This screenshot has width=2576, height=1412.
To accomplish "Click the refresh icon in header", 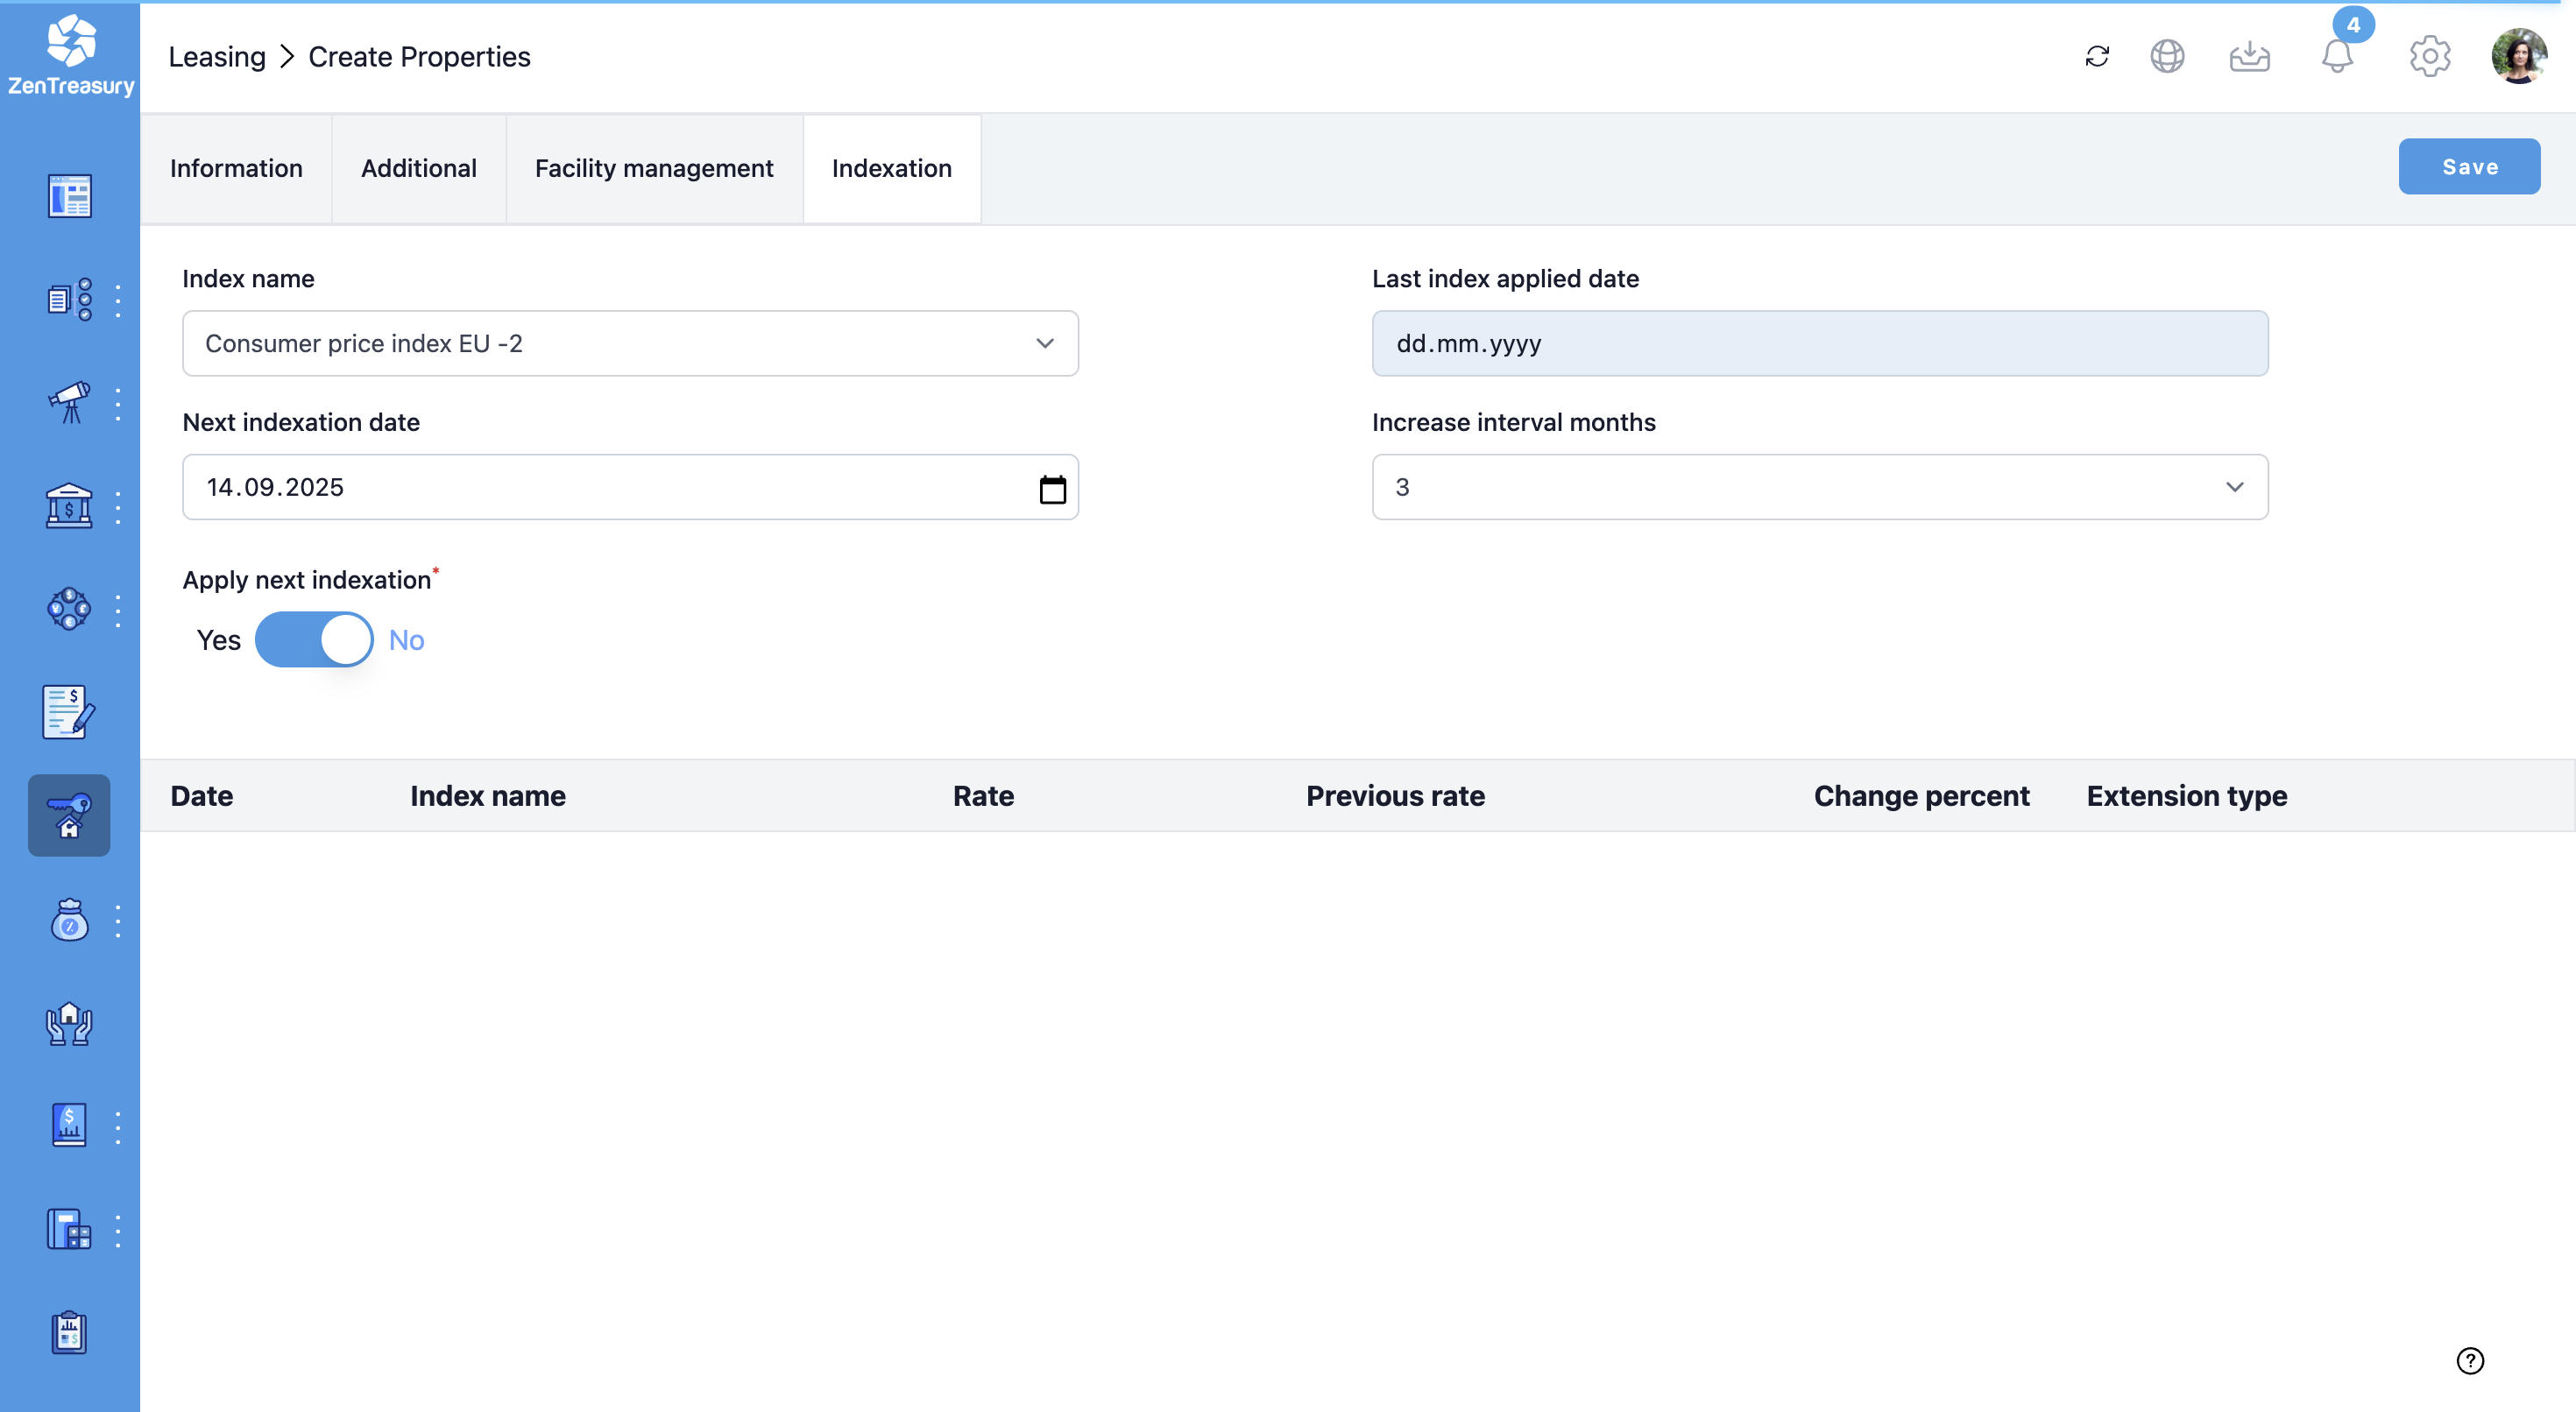I will [2097, 57].
